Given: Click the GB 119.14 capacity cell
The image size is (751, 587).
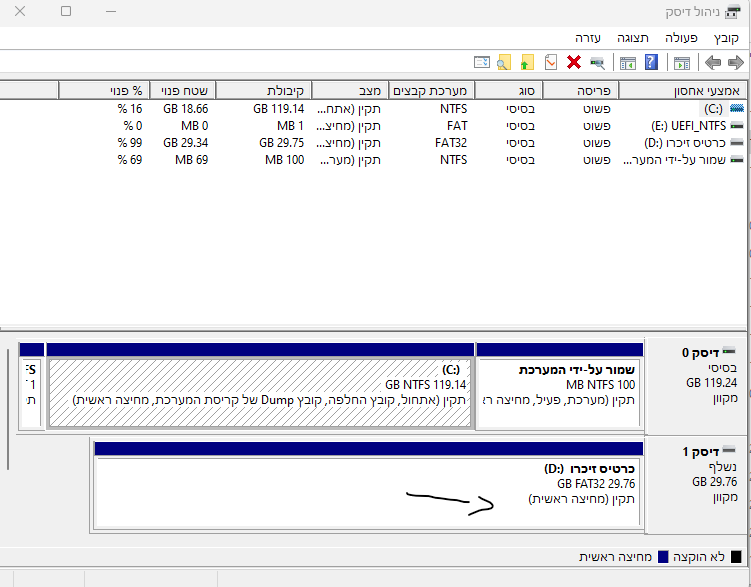Looking at the screenshot, I should coord(279,109).
